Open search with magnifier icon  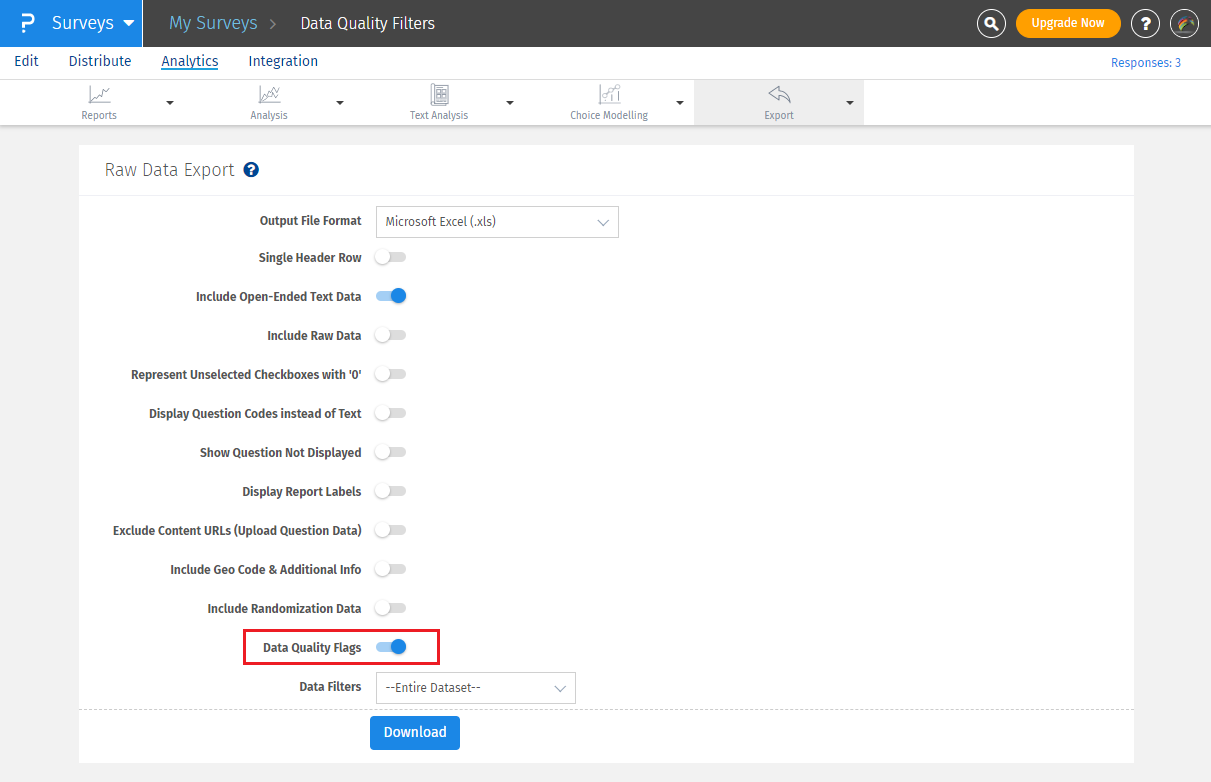tap(991, 23)
